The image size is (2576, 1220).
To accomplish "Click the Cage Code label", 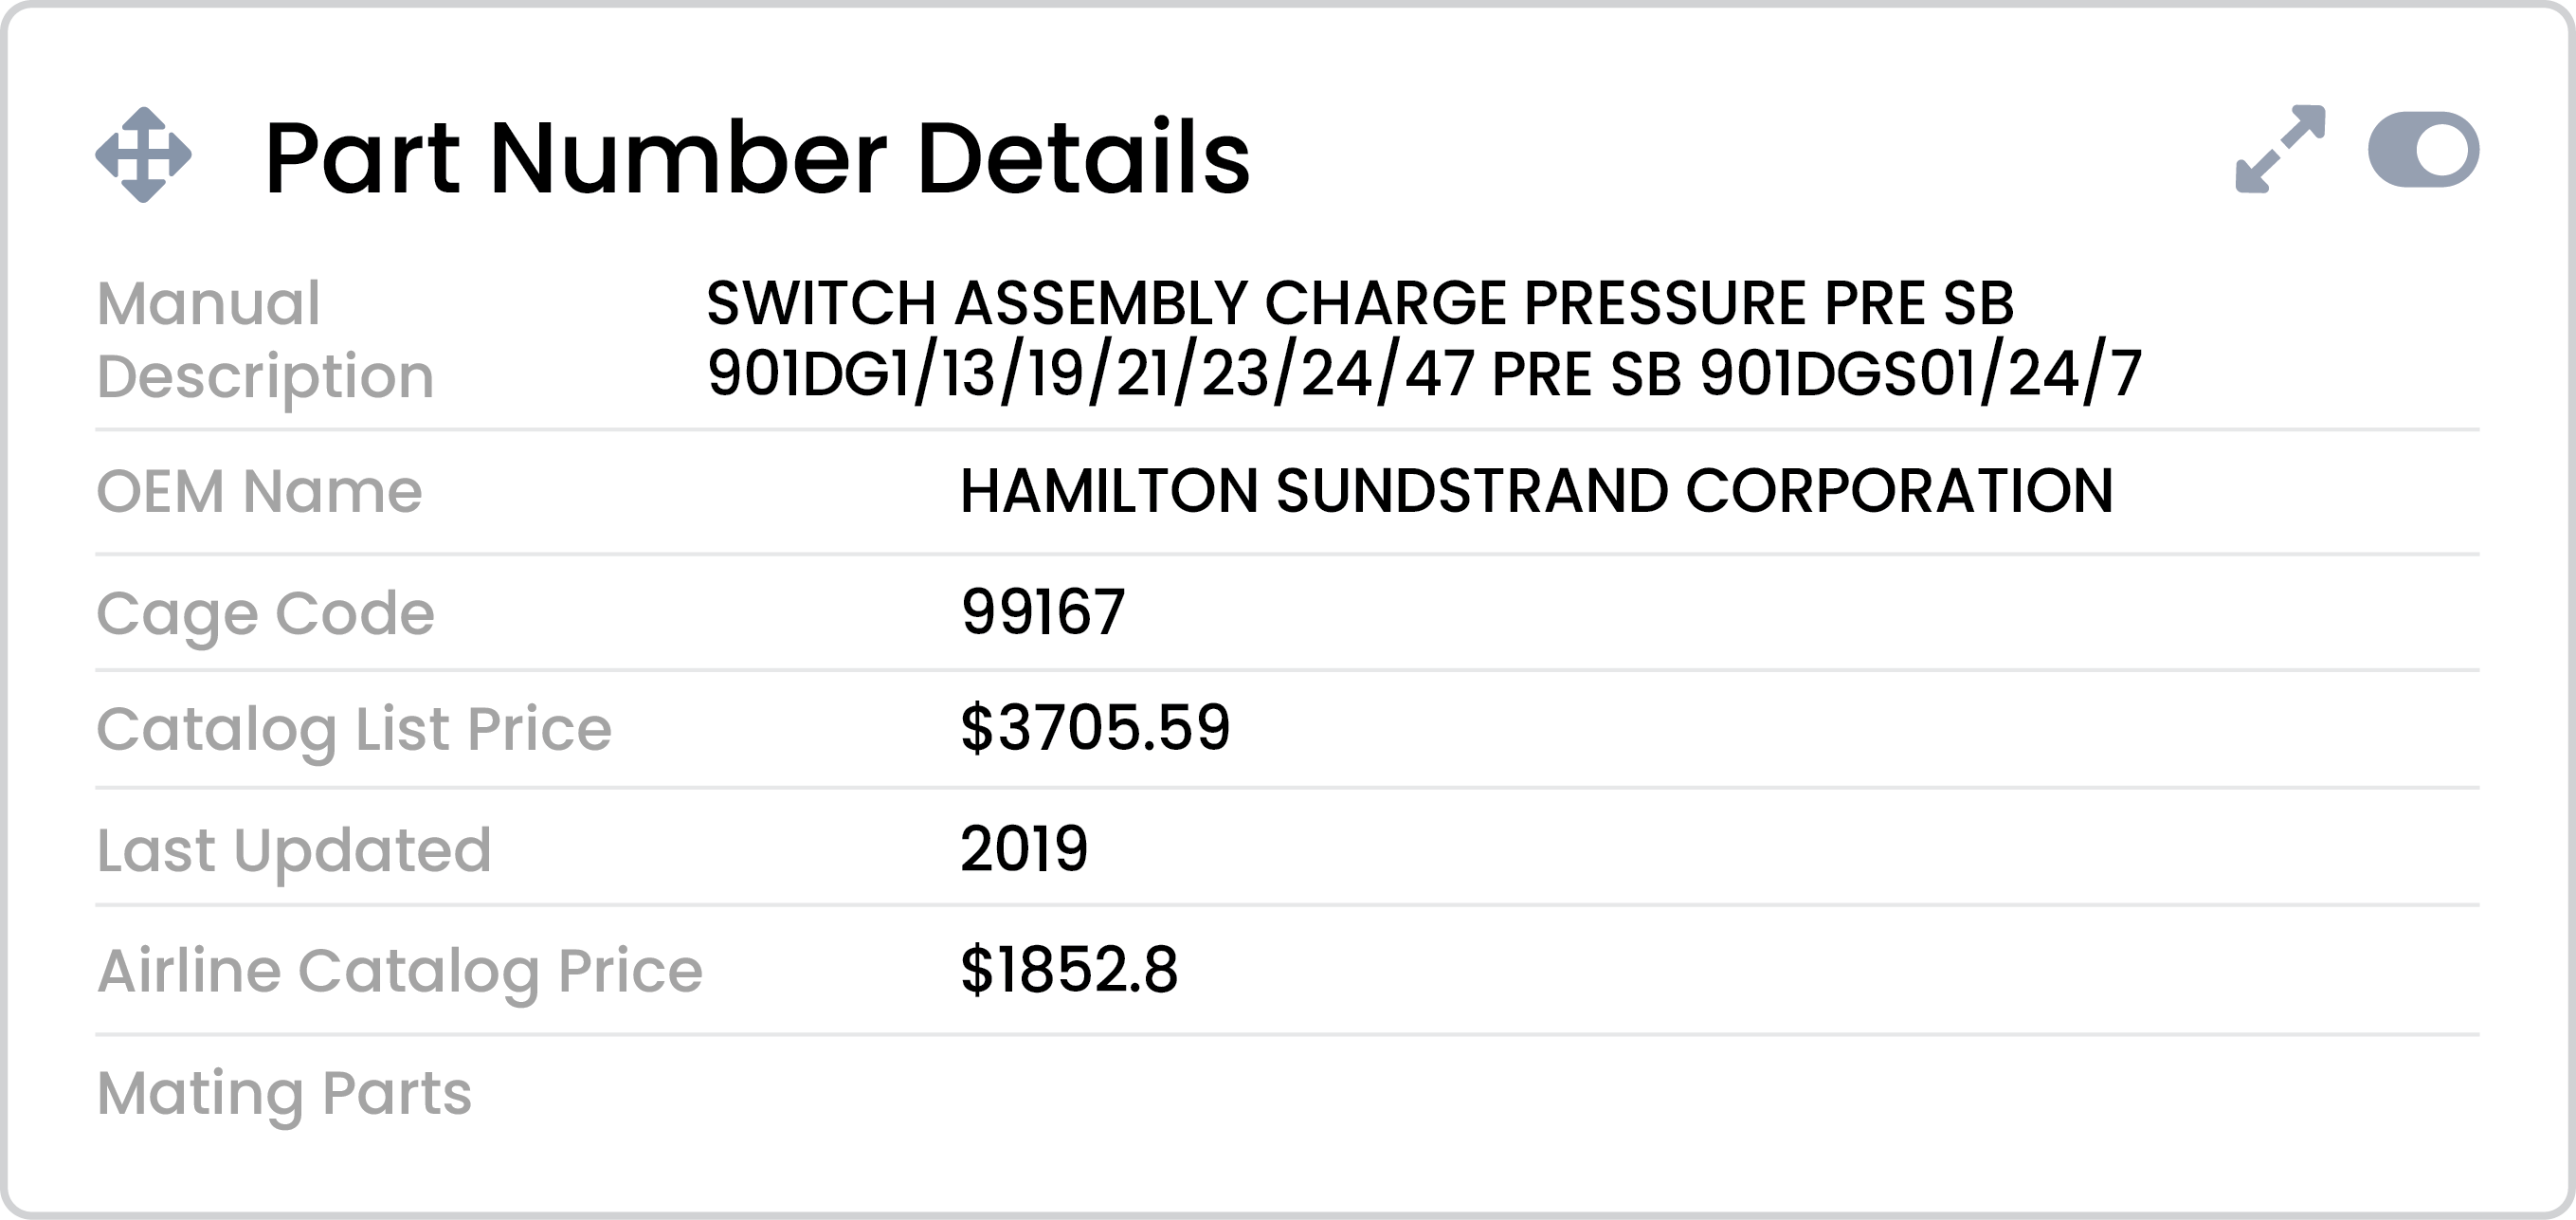I will 265,614.
